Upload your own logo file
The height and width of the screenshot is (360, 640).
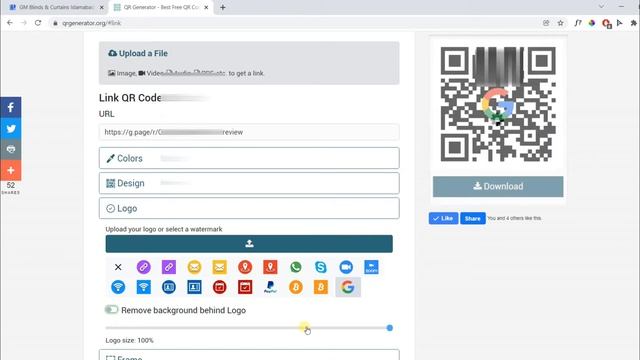point(249,244)
